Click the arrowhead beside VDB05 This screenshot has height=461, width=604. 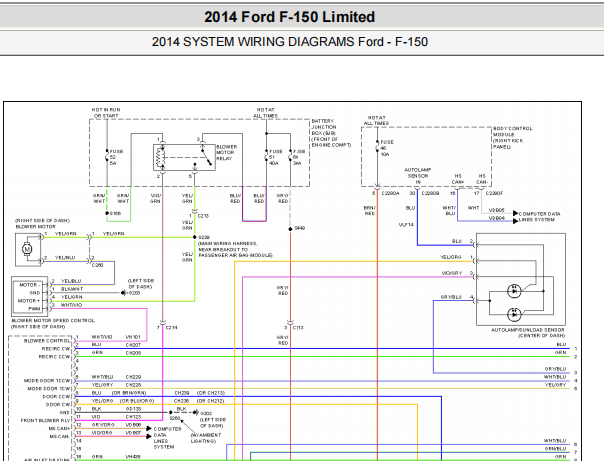515,213
